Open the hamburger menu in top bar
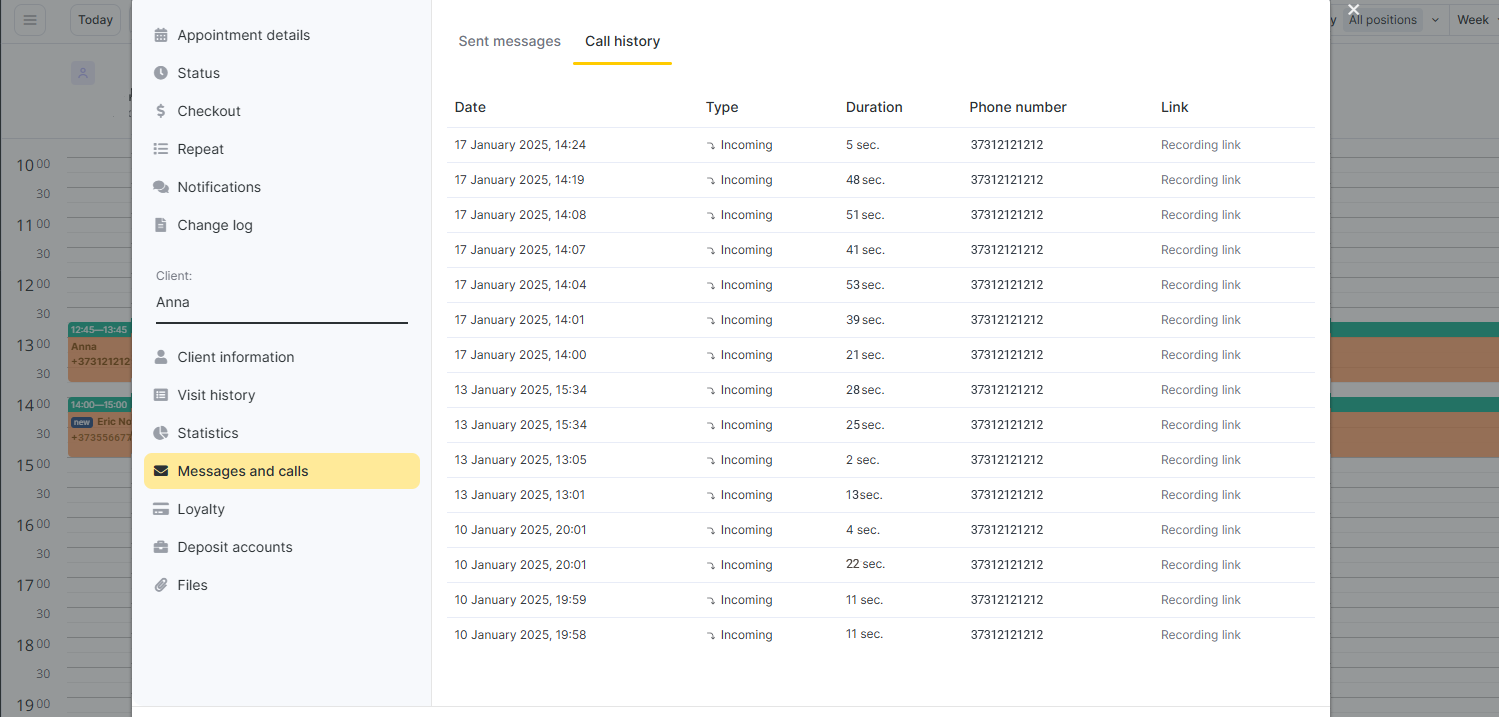This screenshot has height=717, width=1499. 30,20
